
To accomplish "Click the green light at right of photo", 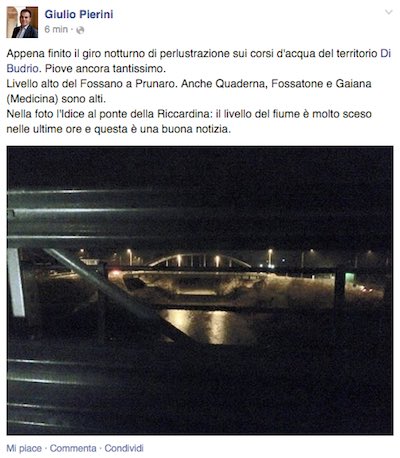I will (x=349, y=277).
